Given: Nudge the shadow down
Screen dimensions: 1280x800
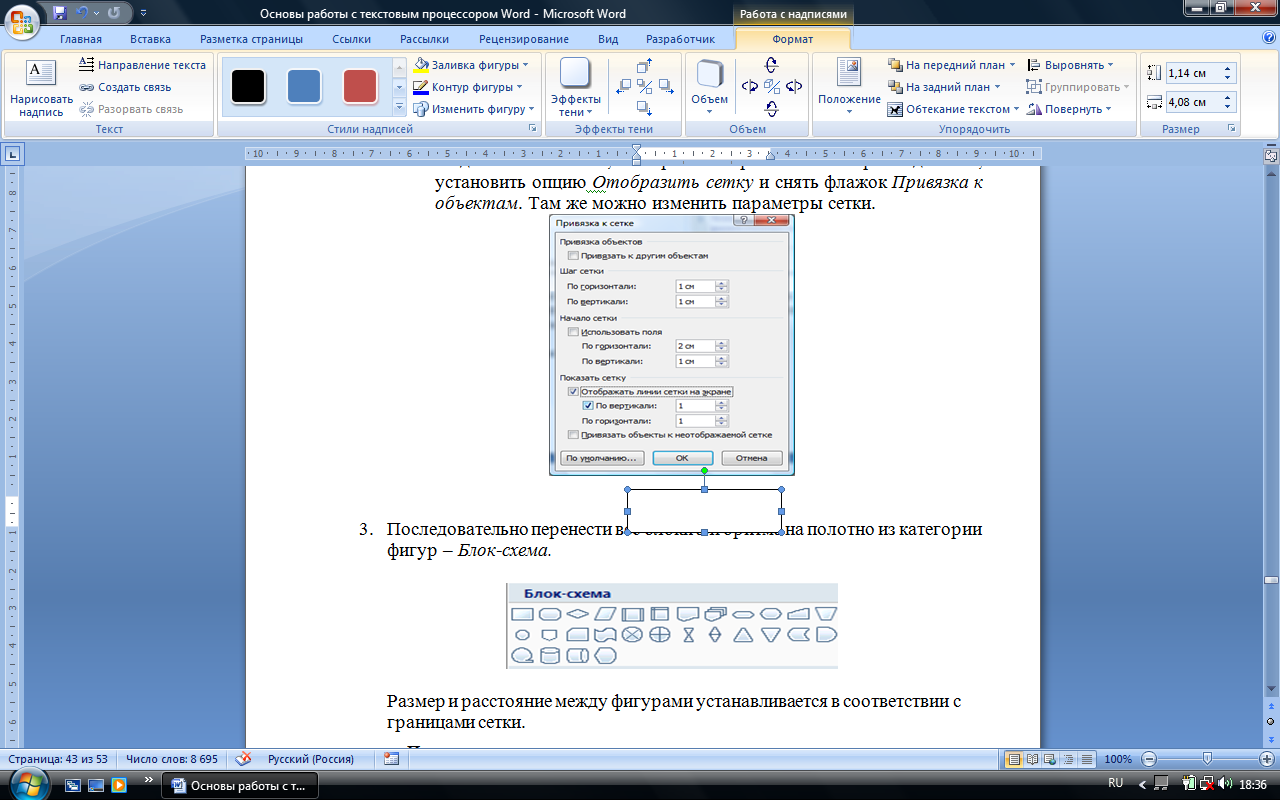Looking at the screenshot, I should click(645, 108).
